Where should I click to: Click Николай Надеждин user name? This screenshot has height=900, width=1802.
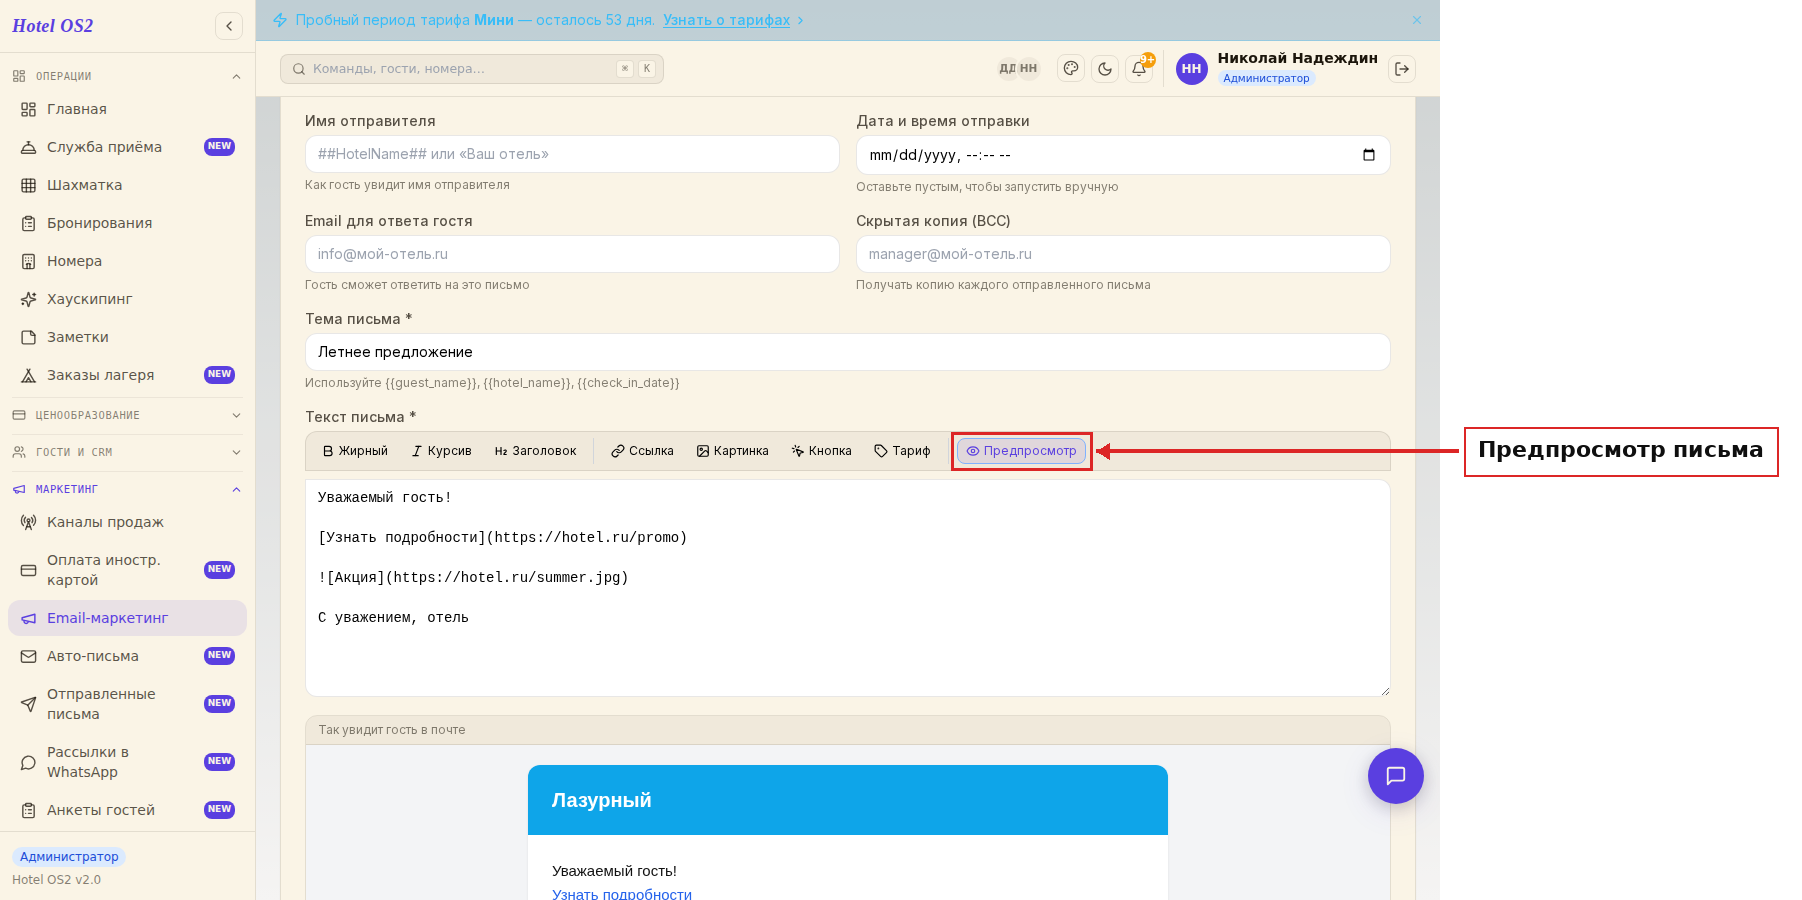click(x=1298, y=58)
